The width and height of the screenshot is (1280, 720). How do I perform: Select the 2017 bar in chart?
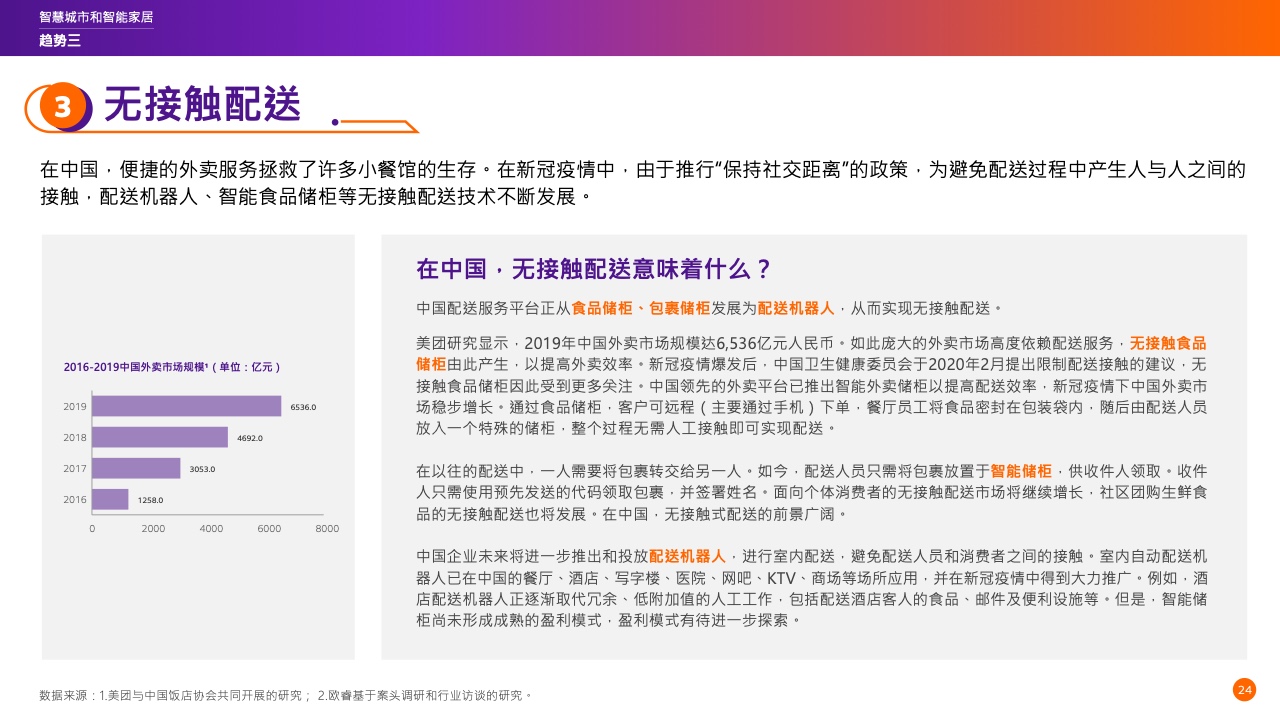(136, 468)
